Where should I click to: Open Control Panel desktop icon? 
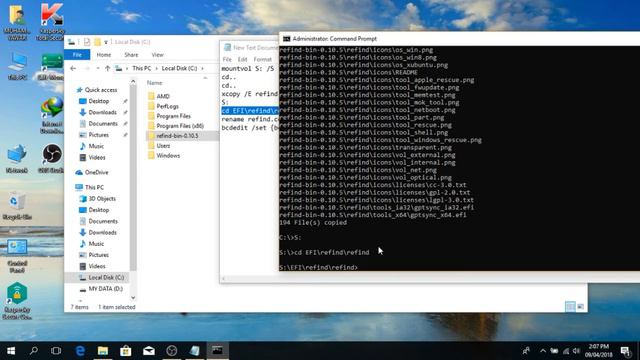(x=17, y=256)
